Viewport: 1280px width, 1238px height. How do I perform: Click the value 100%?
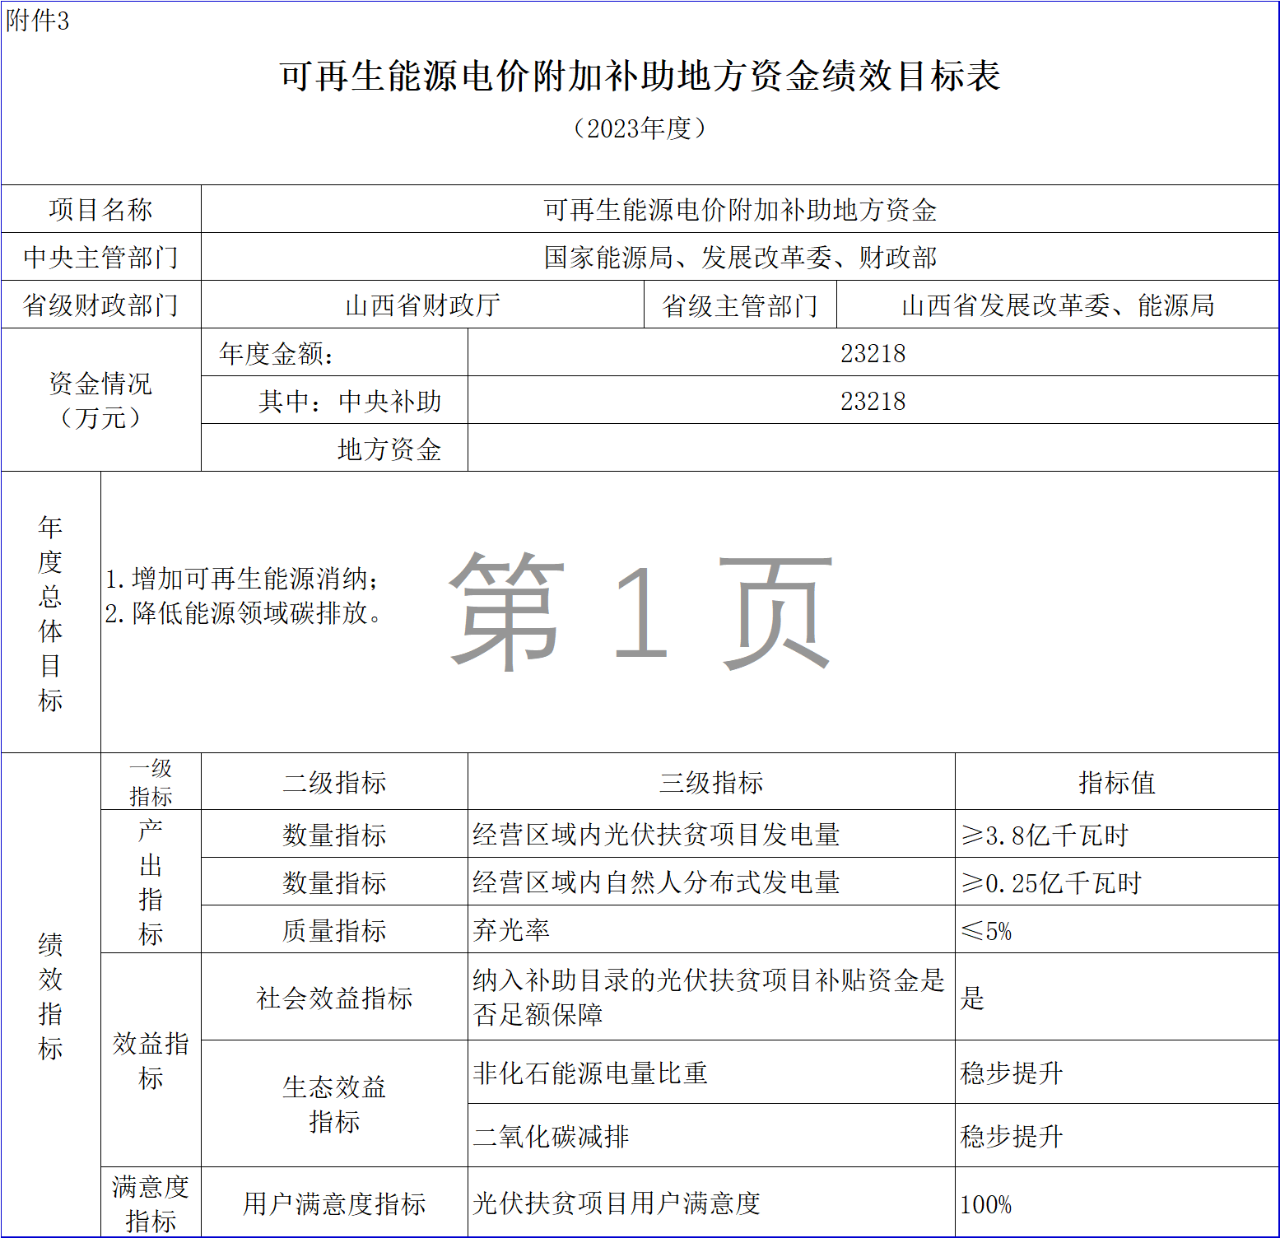pyautogui.click(x=1117, y=1203)
